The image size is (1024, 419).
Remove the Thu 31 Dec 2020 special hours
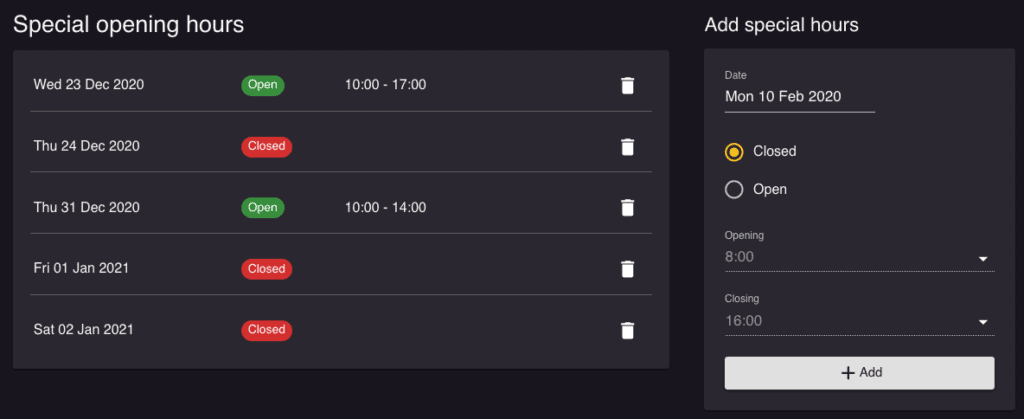pyautogui.click(x=627, y=208)
